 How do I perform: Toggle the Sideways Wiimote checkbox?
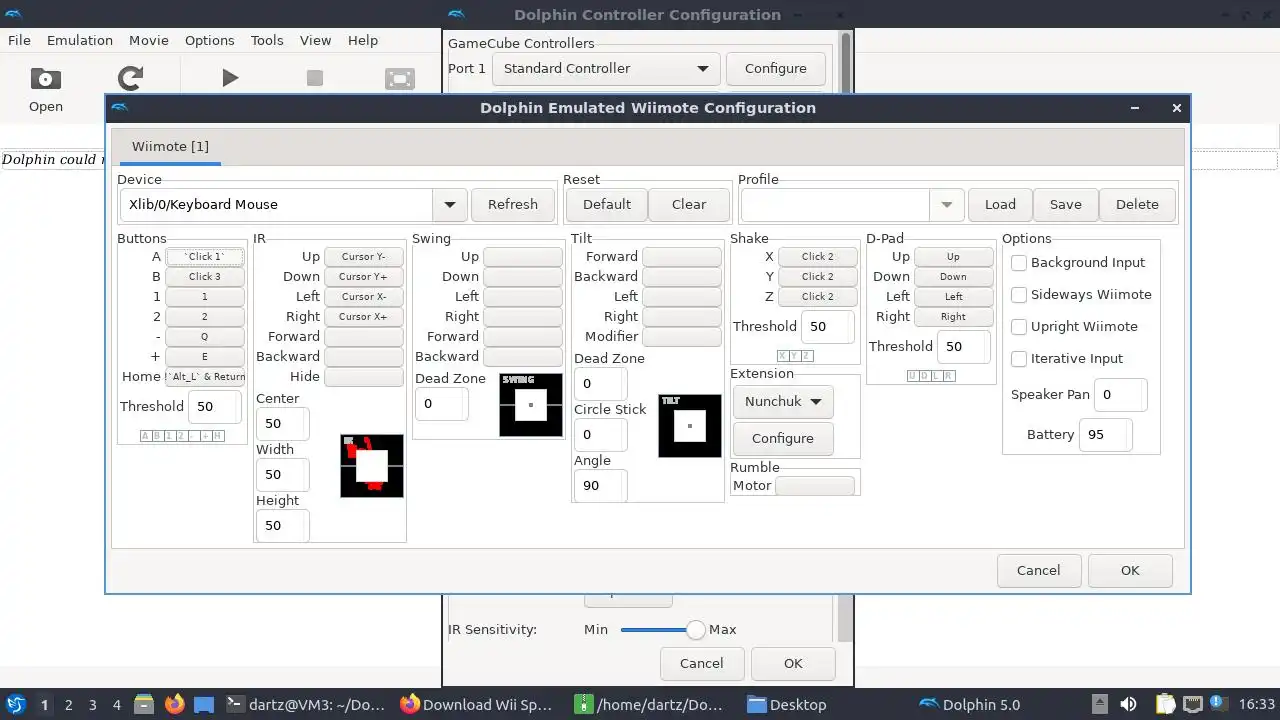pyautogui.click(x=1019, y=294)
